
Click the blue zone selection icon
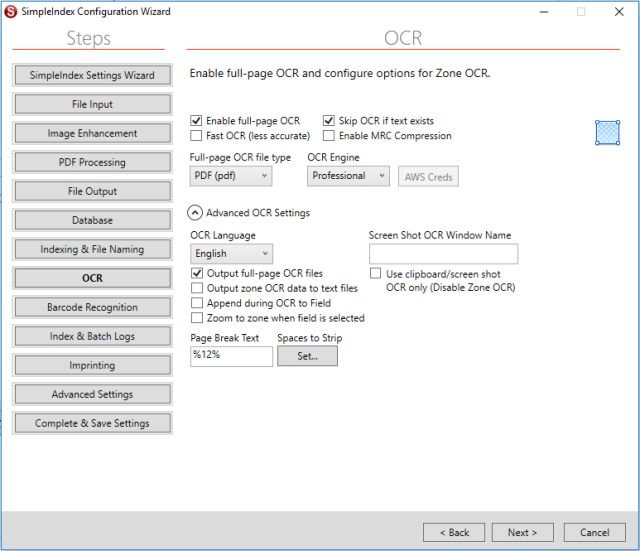tap(607, 132)
